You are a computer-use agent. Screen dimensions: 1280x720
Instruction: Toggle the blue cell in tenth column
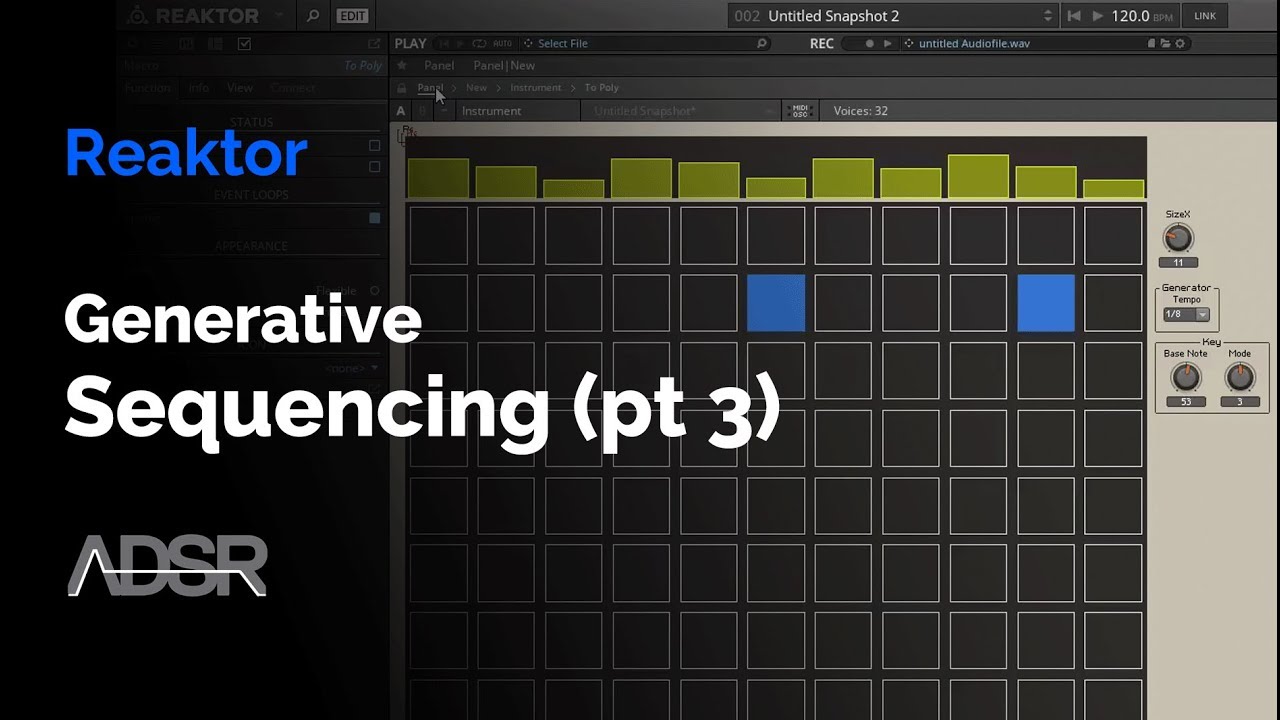[1046, 303]
